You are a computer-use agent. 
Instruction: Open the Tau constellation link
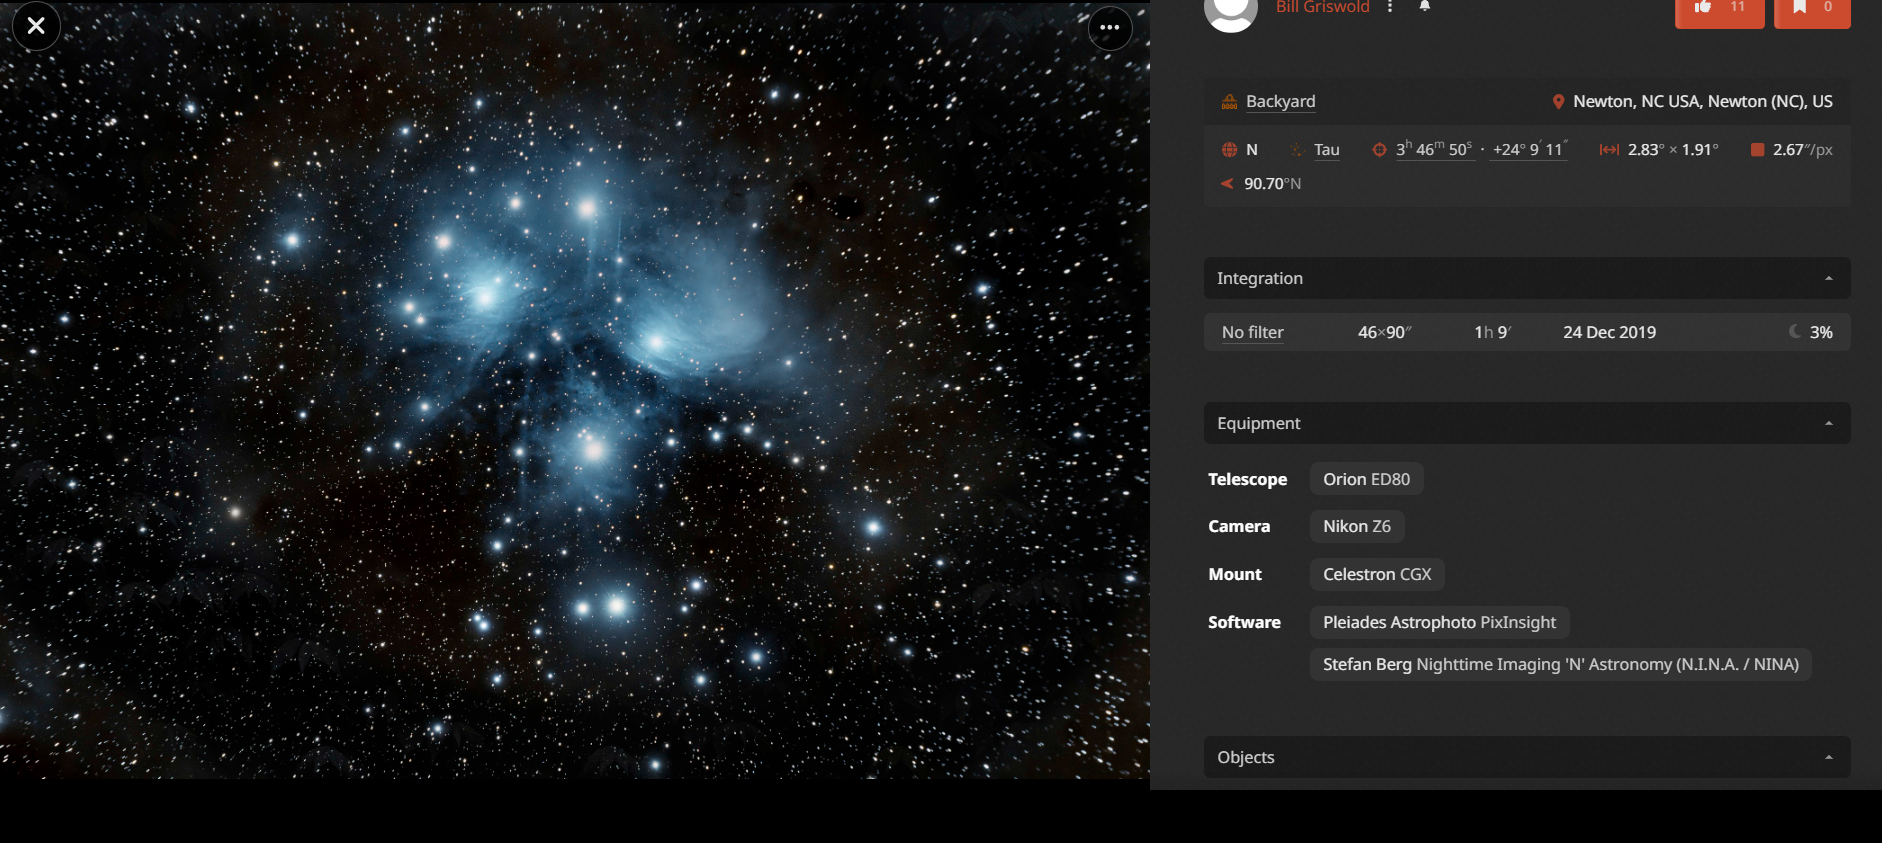coord(1327,149)
